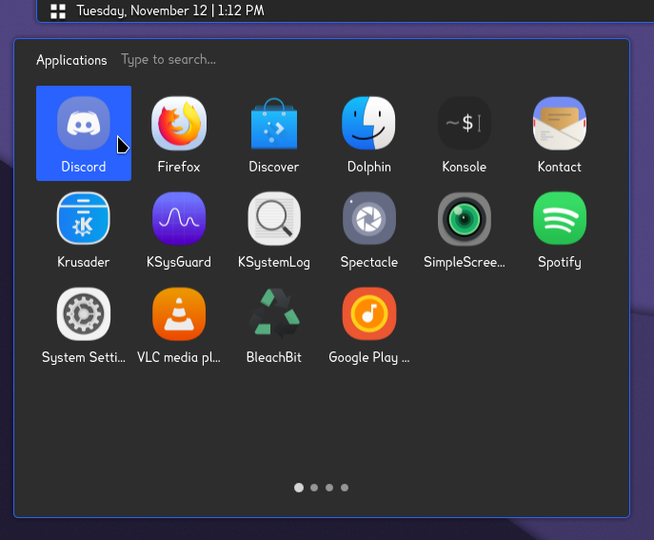Open the System Settings gear icon

(83, 314)
